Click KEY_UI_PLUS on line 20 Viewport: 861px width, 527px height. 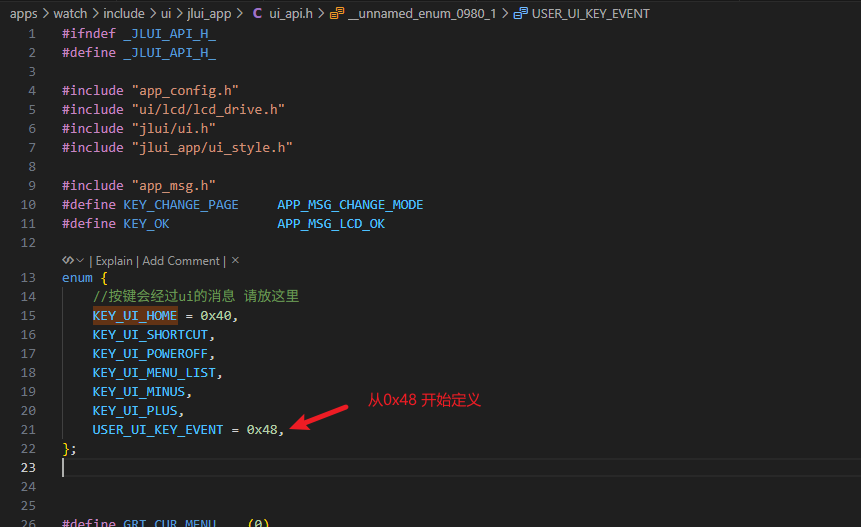click(x=135, y=411)
